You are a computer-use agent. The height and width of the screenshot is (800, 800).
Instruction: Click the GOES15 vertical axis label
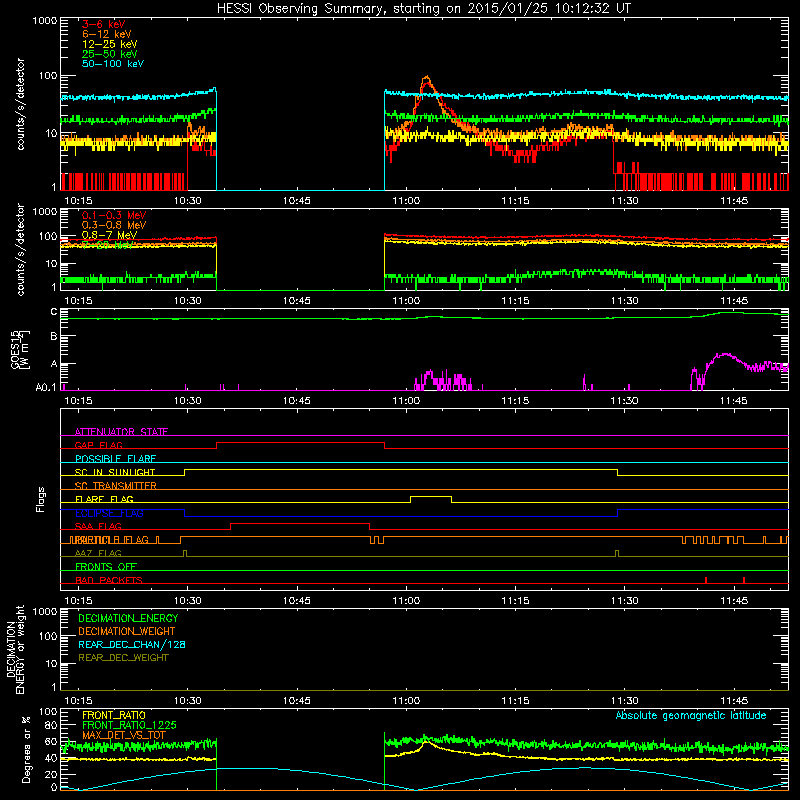coord(20,349)
